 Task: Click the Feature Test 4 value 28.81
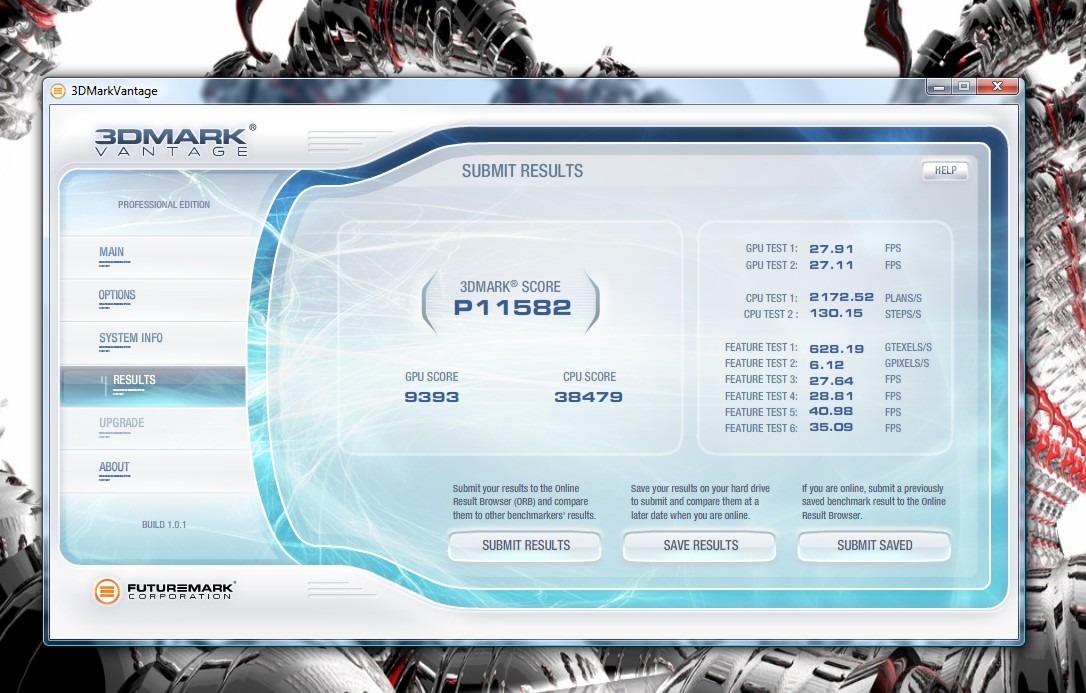click(831, 396)
